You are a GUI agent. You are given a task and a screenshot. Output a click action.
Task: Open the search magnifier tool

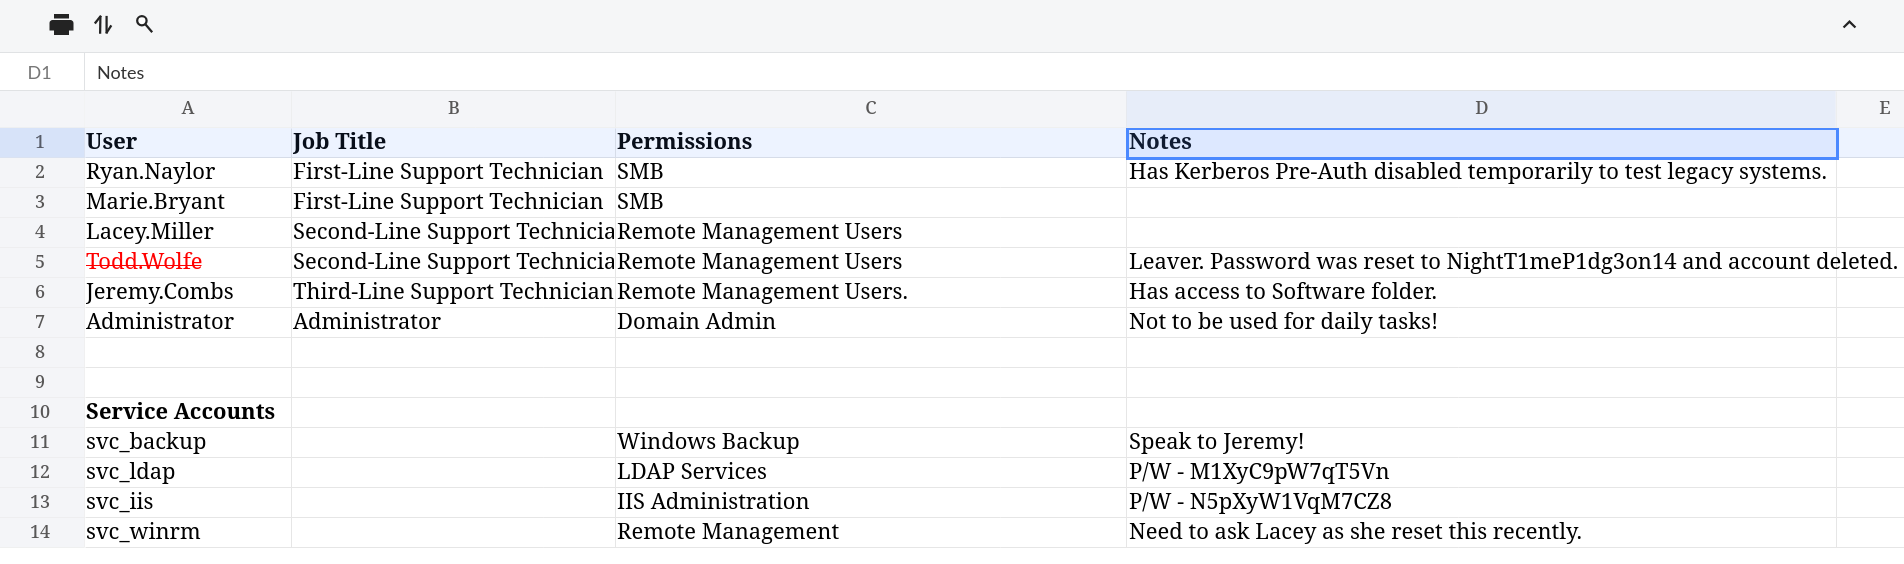coord(144,24)
